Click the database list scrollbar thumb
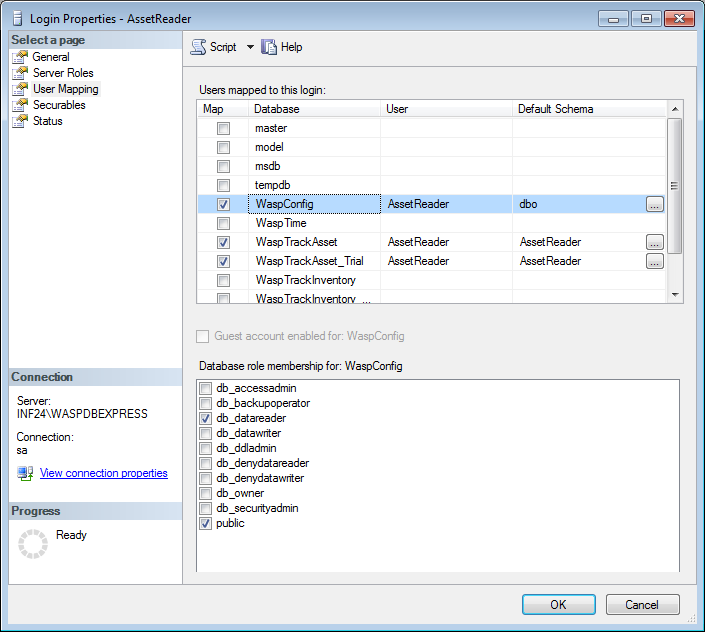The width and height of the screenshot is (705, 632). tap(675, 186)
